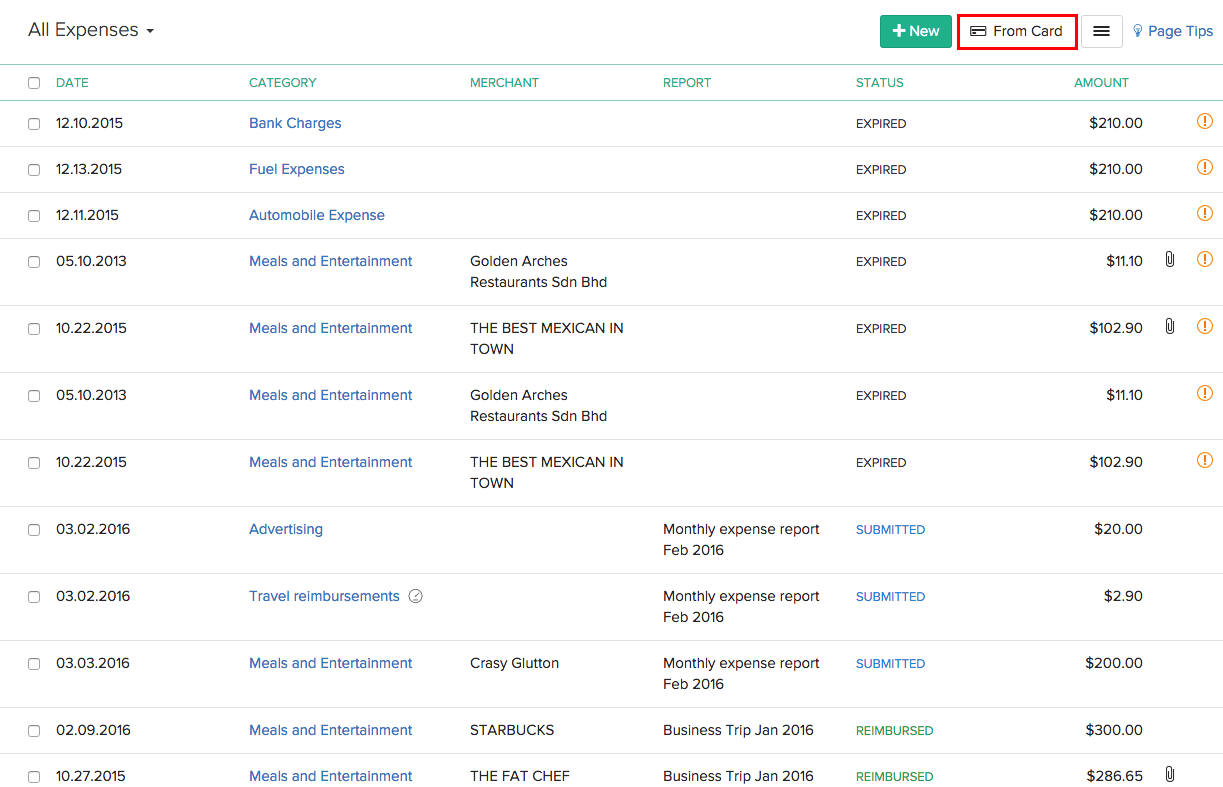Sort expenses by AMOUNT column header

tap(1101, 83)
